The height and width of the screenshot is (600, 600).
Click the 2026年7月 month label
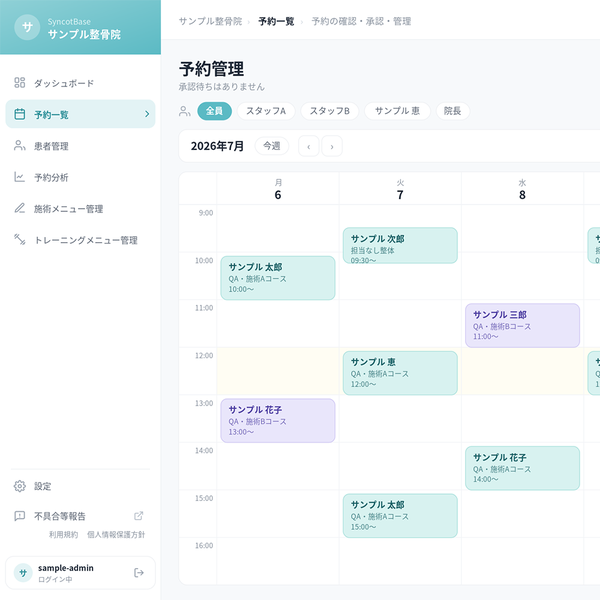[217, 146]
